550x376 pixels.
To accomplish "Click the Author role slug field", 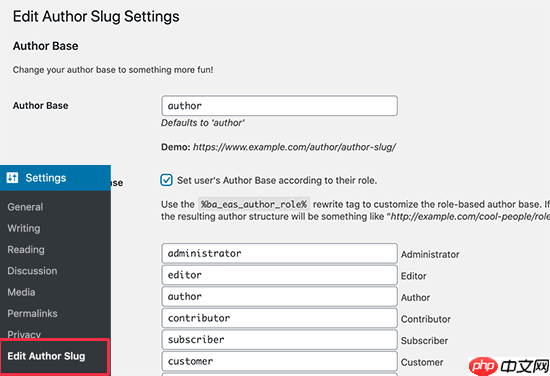I will pos(280,296).
